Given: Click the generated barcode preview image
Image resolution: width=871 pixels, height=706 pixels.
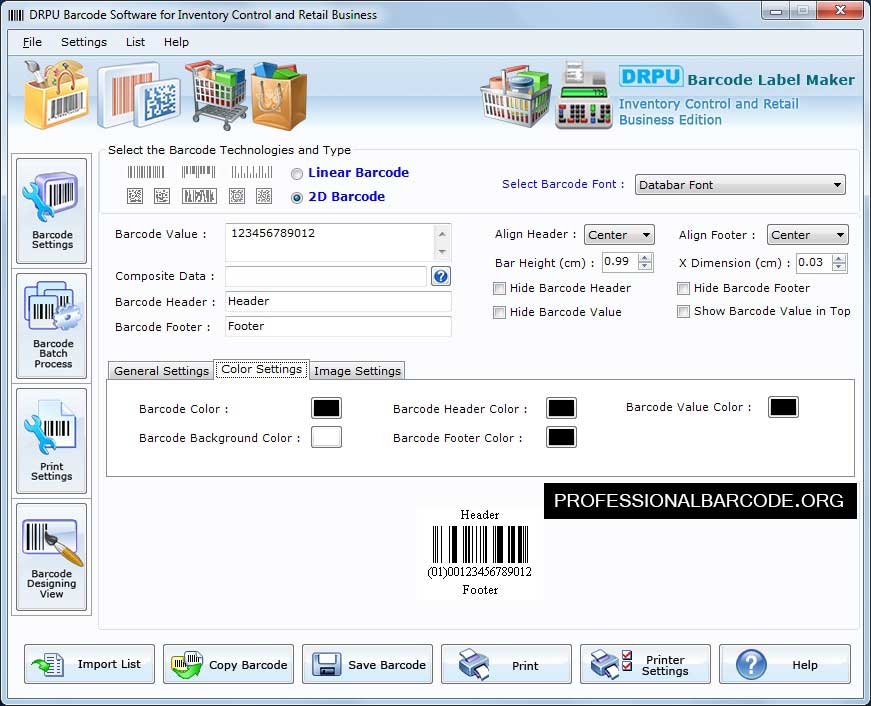Looking at the screenshot, I should pyautogui.click(x=480, y=552).
